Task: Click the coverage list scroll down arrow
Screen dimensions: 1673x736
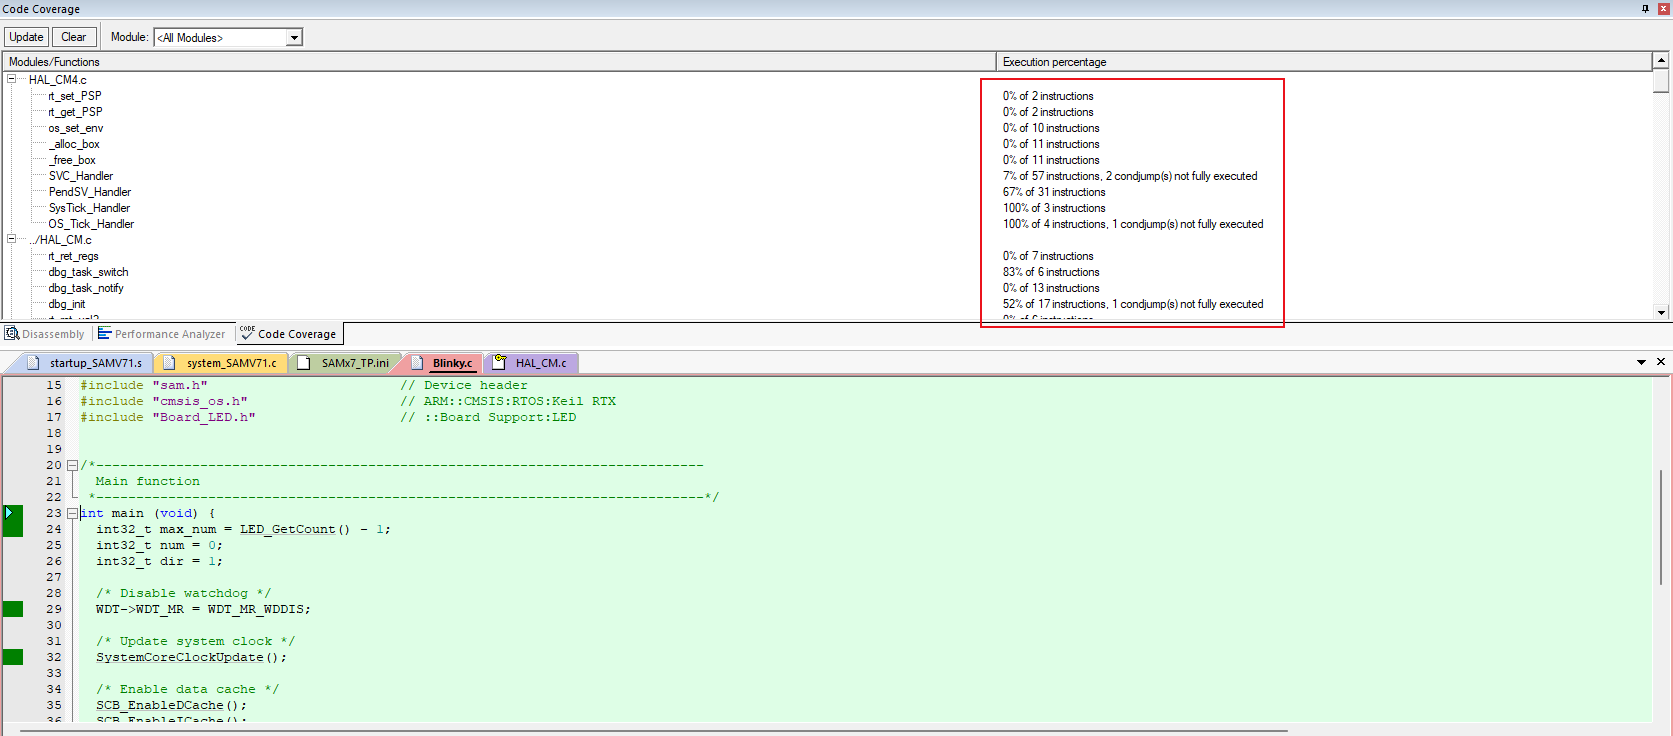Action: [1661, 313]
